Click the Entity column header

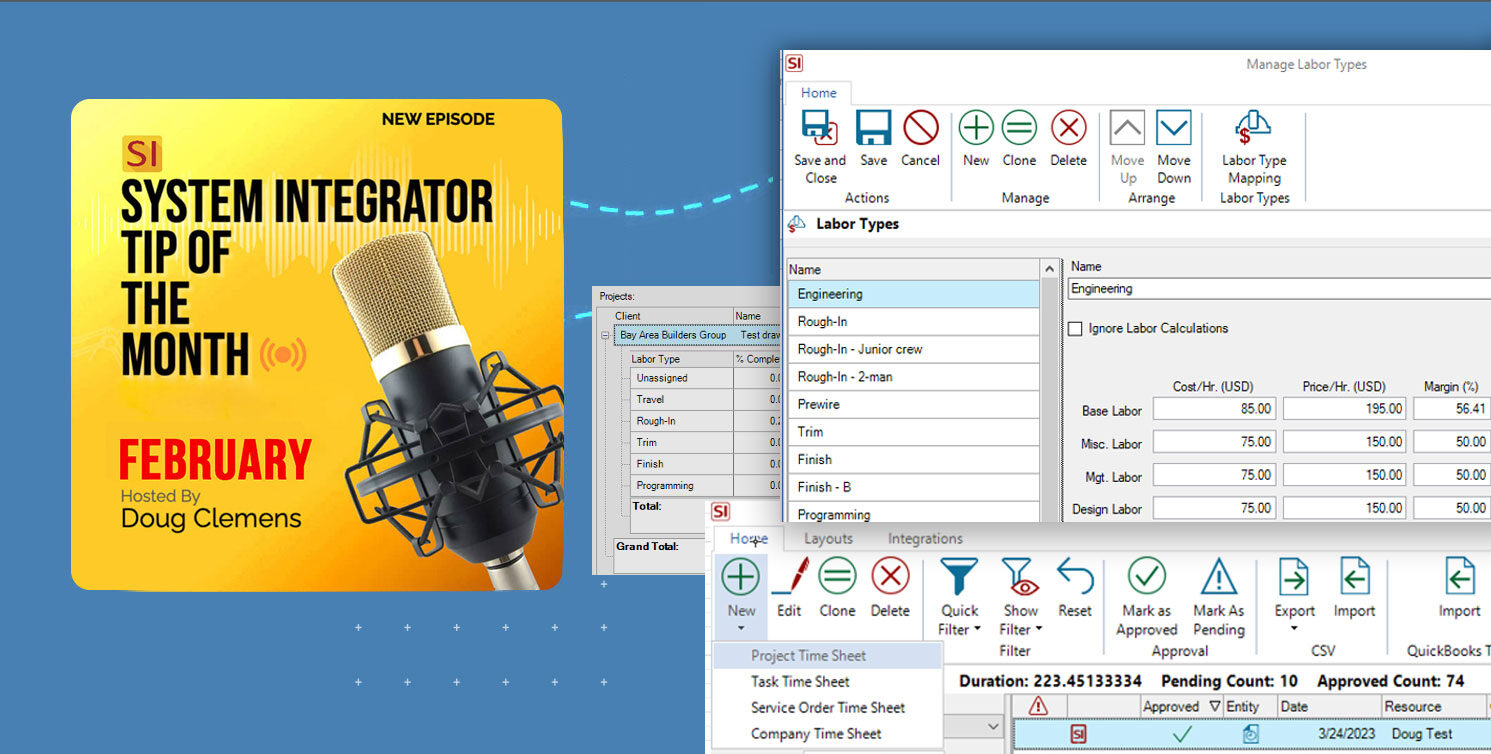[x=1250, y=706]
